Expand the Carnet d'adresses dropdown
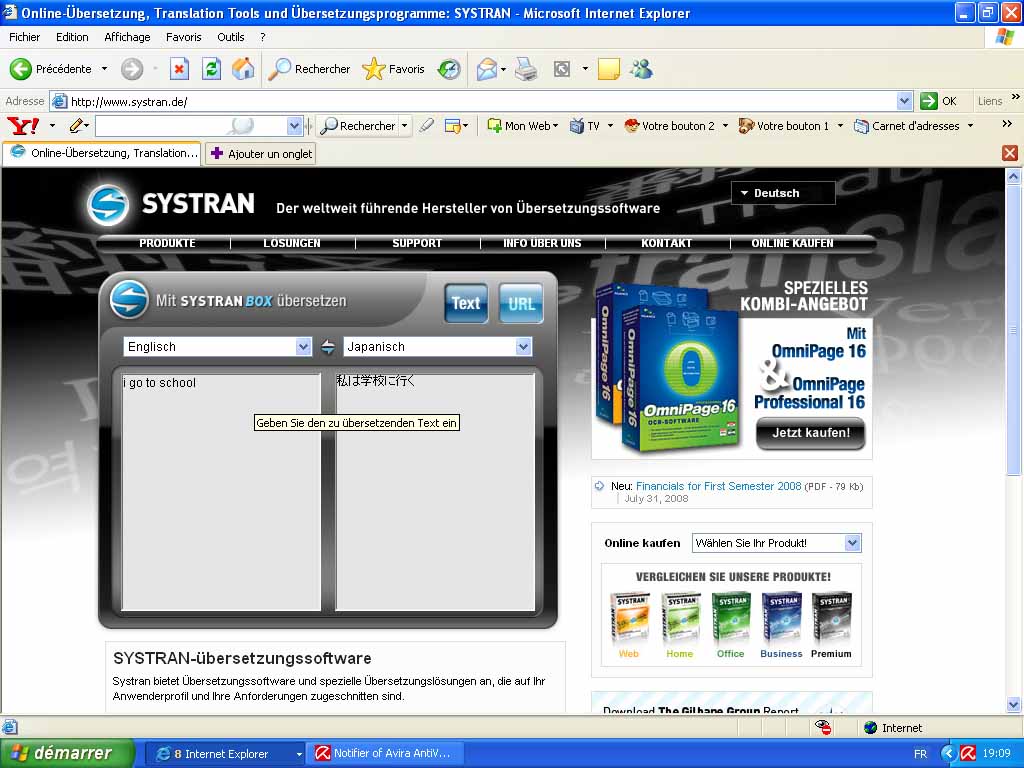 point(970,125)
